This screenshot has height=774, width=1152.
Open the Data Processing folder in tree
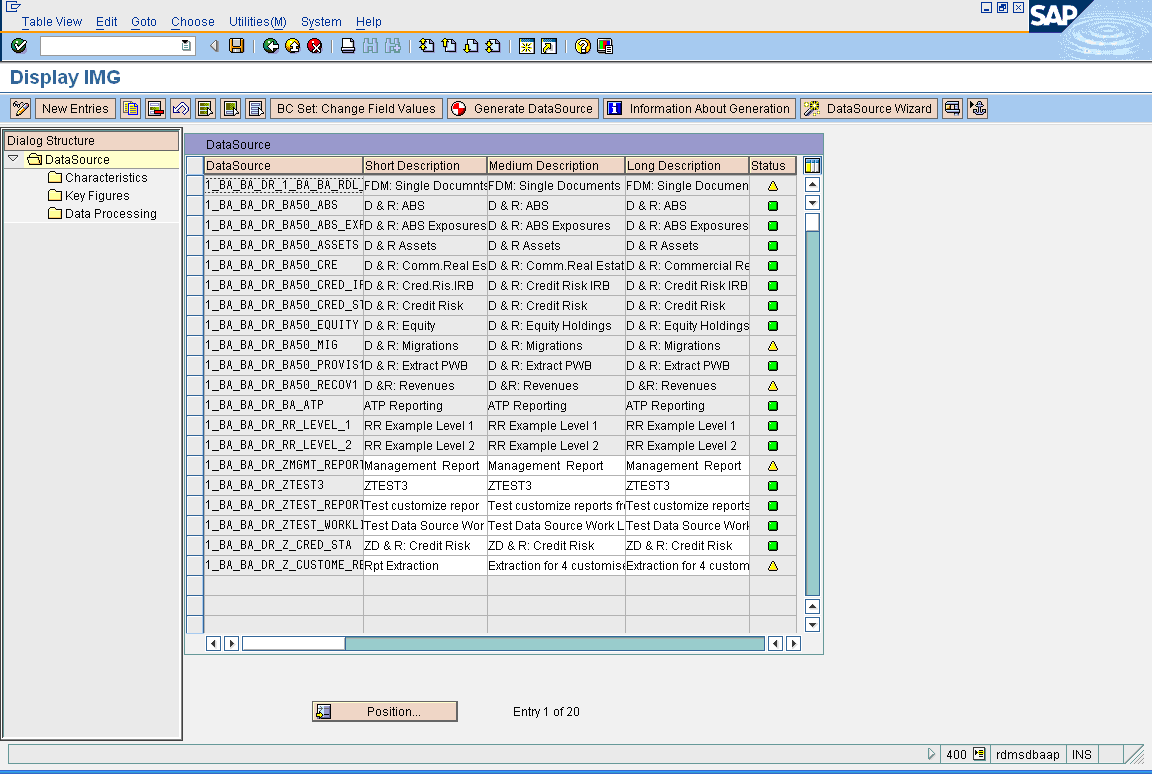click(103, 214)
